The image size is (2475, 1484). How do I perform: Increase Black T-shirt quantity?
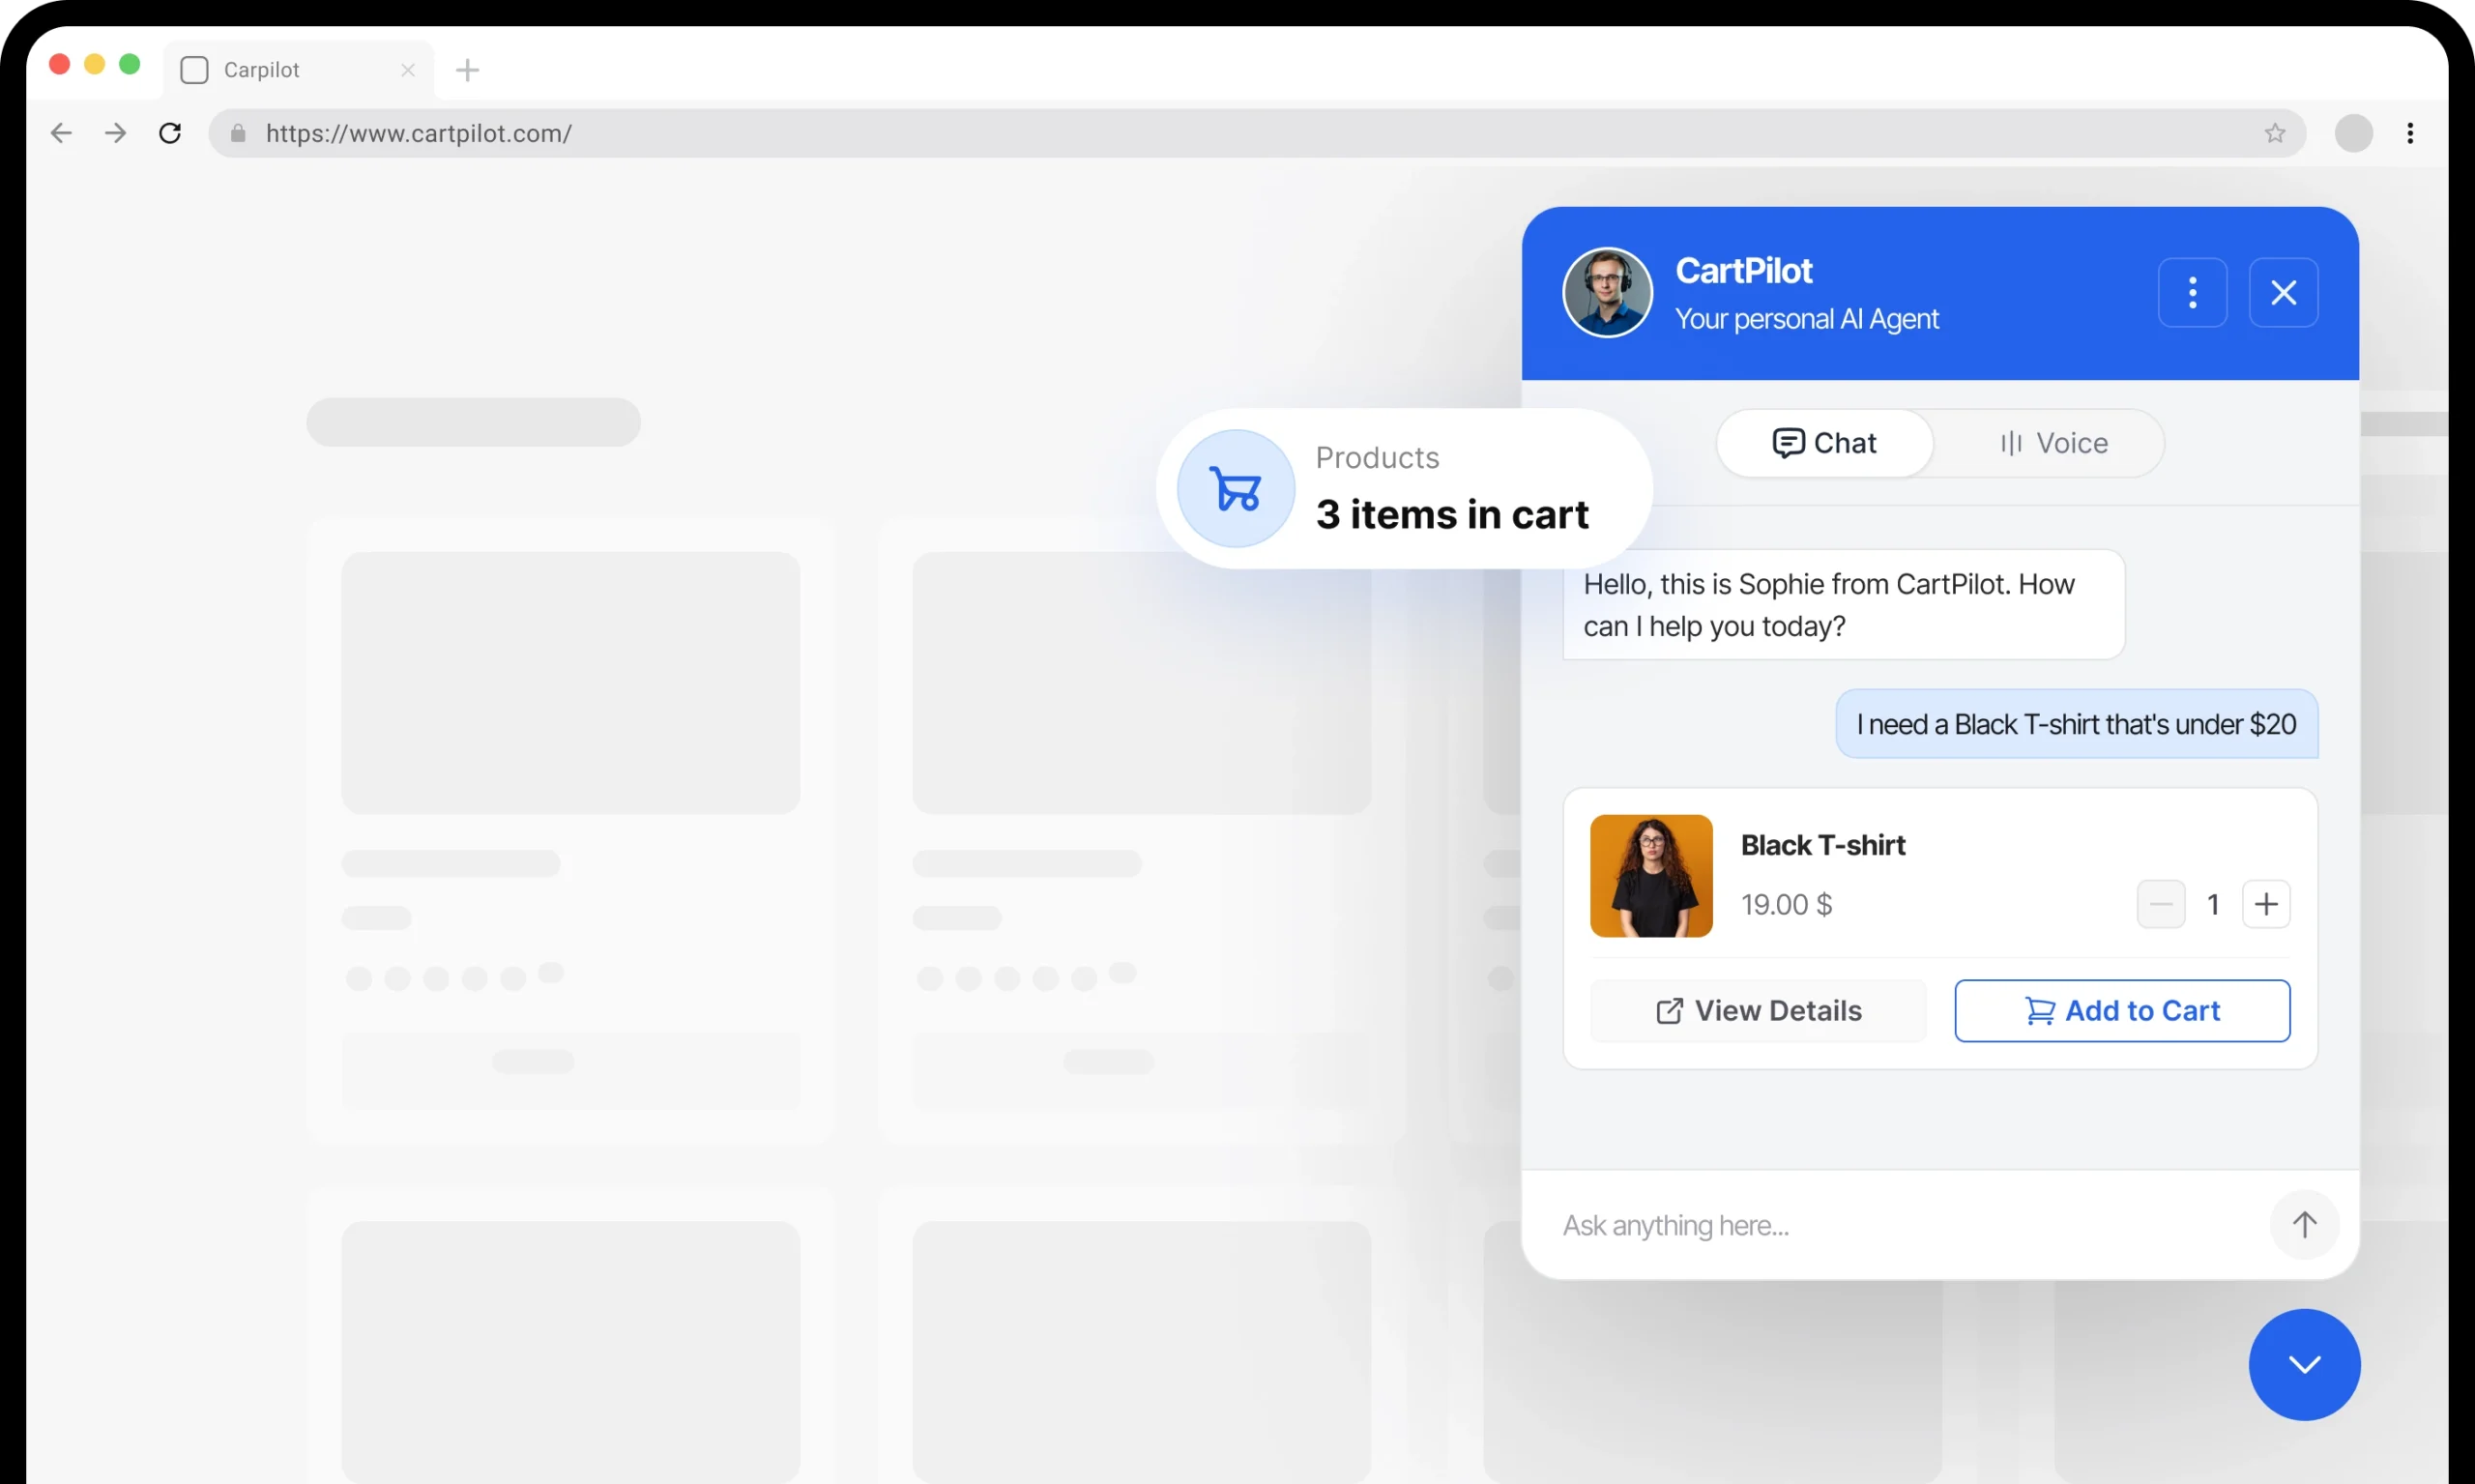click(x=2266, y=904)
